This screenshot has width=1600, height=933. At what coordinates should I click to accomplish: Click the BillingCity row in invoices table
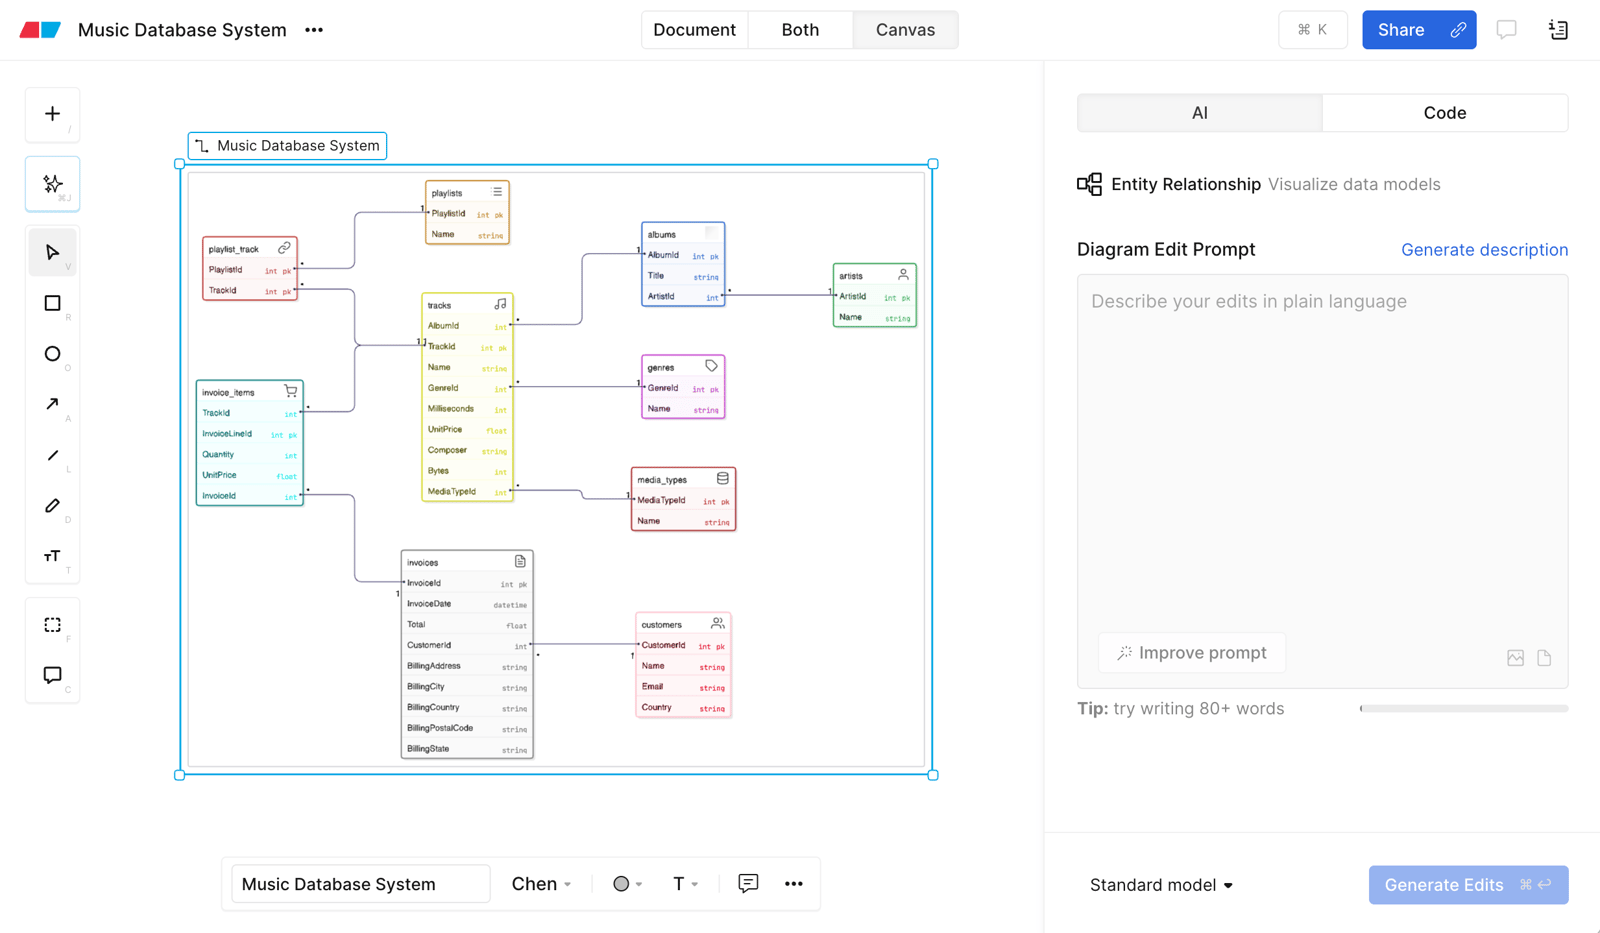coord(467,687)
